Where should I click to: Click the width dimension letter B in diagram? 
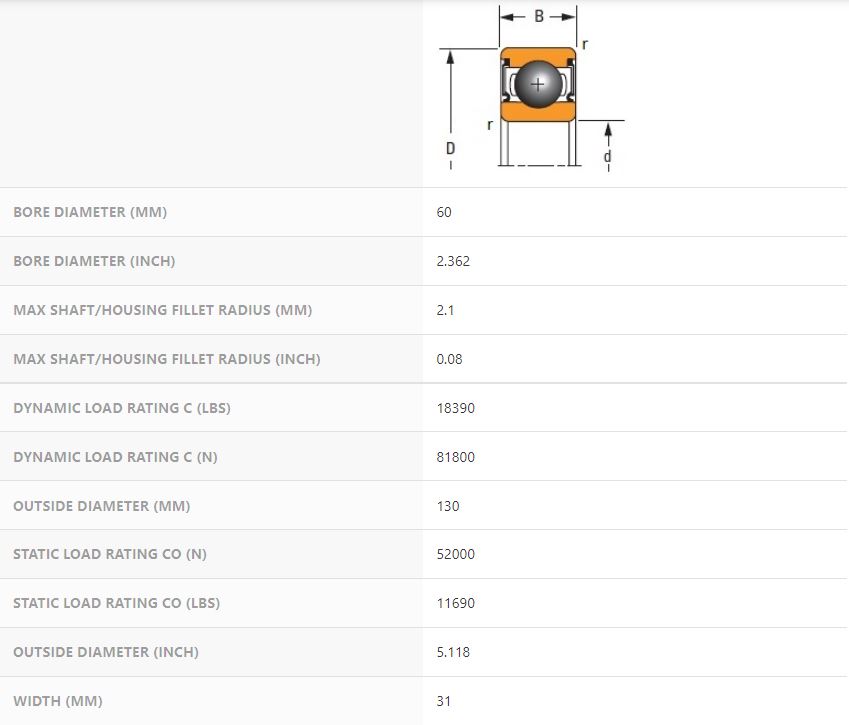pos(539,16)
